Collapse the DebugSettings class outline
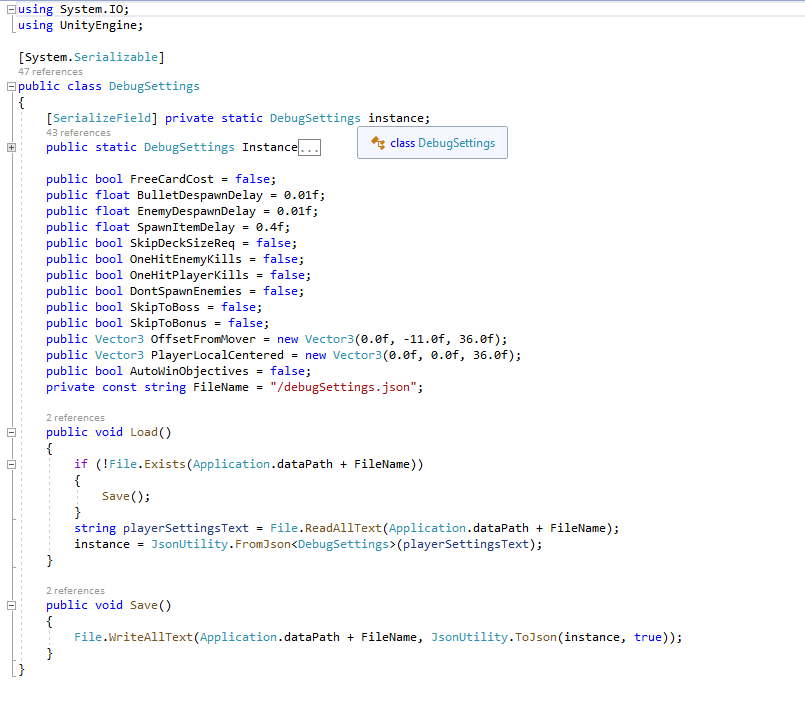 point(11,86)
